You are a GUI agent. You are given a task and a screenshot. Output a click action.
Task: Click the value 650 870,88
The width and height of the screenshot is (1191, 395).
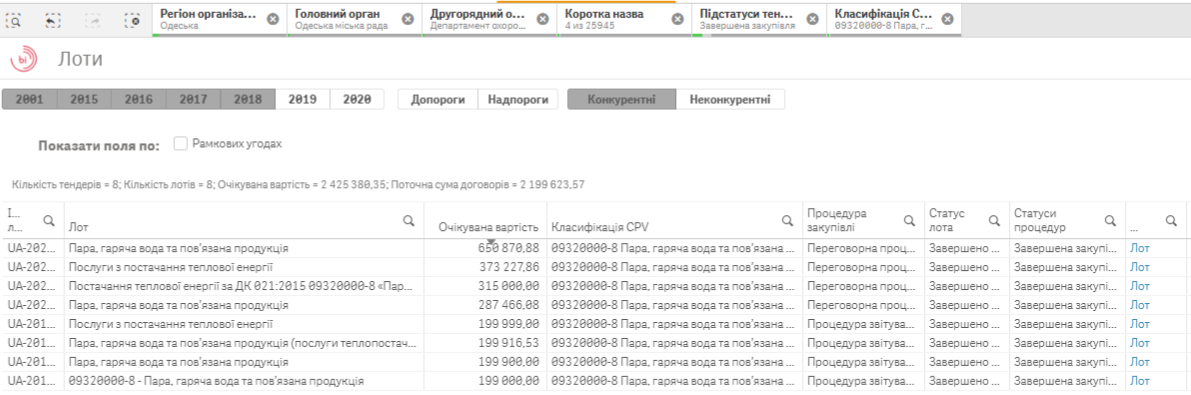(508, 248)
